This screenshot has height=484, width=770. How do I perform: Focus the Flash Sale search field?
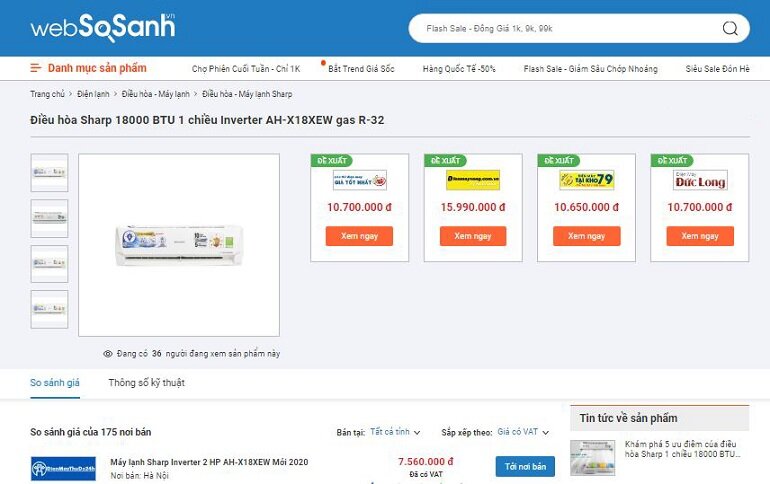click(x=578, y=28)
